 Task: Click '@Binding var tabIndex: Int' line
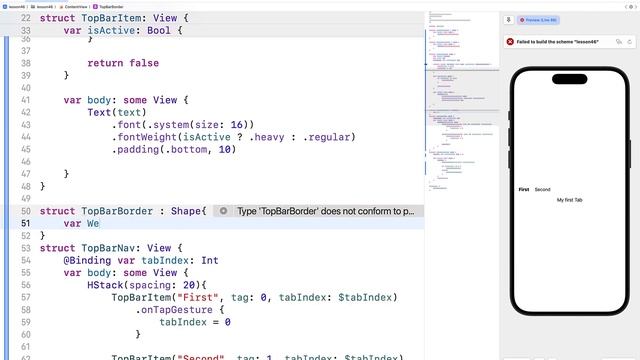point(141,260)
